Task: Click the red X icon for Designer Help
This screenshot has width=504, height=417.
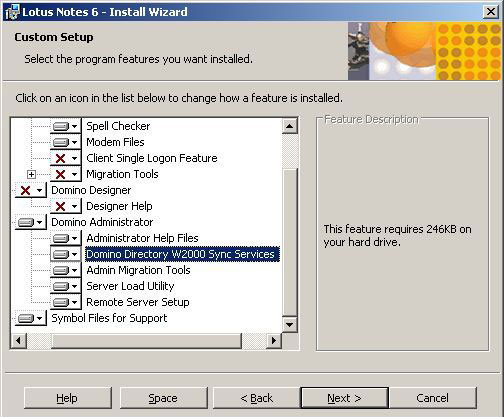Action: coord(66,206)
